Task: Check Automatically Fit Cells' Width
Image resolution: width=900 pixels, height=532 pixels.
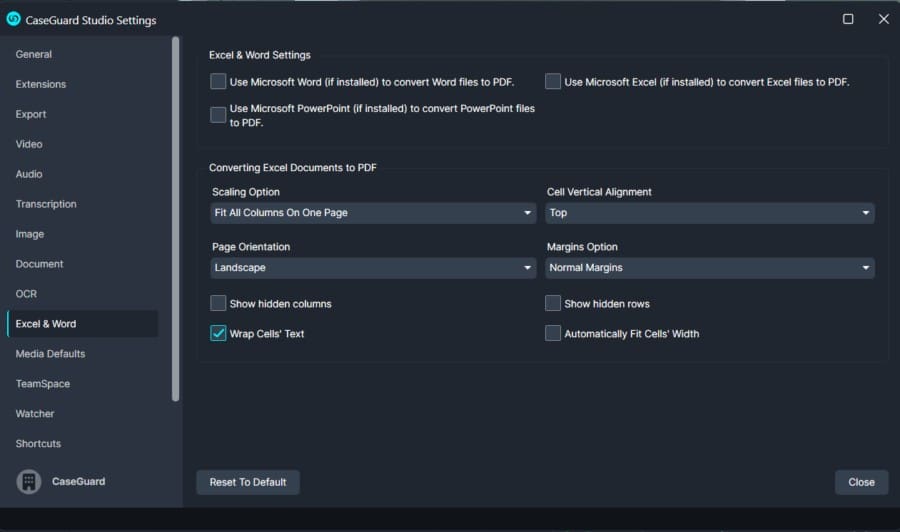Action: pos(553,334)
